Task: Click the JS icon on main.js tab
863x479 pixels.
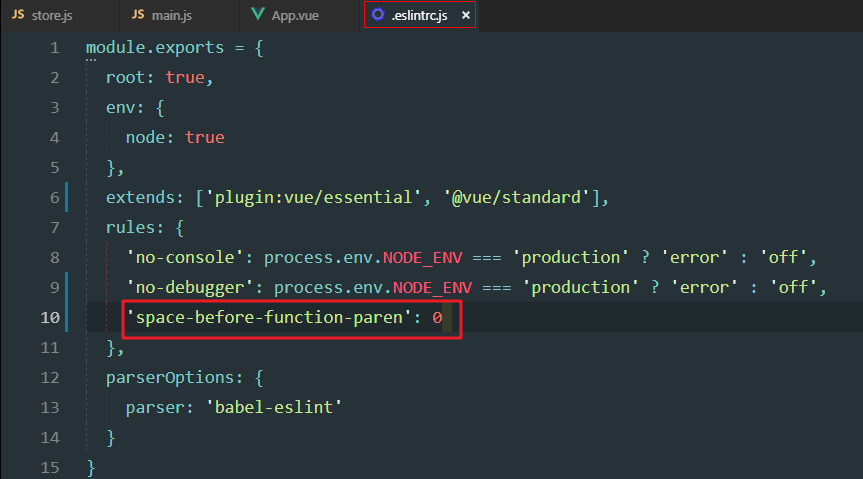Action: [140, 15]
